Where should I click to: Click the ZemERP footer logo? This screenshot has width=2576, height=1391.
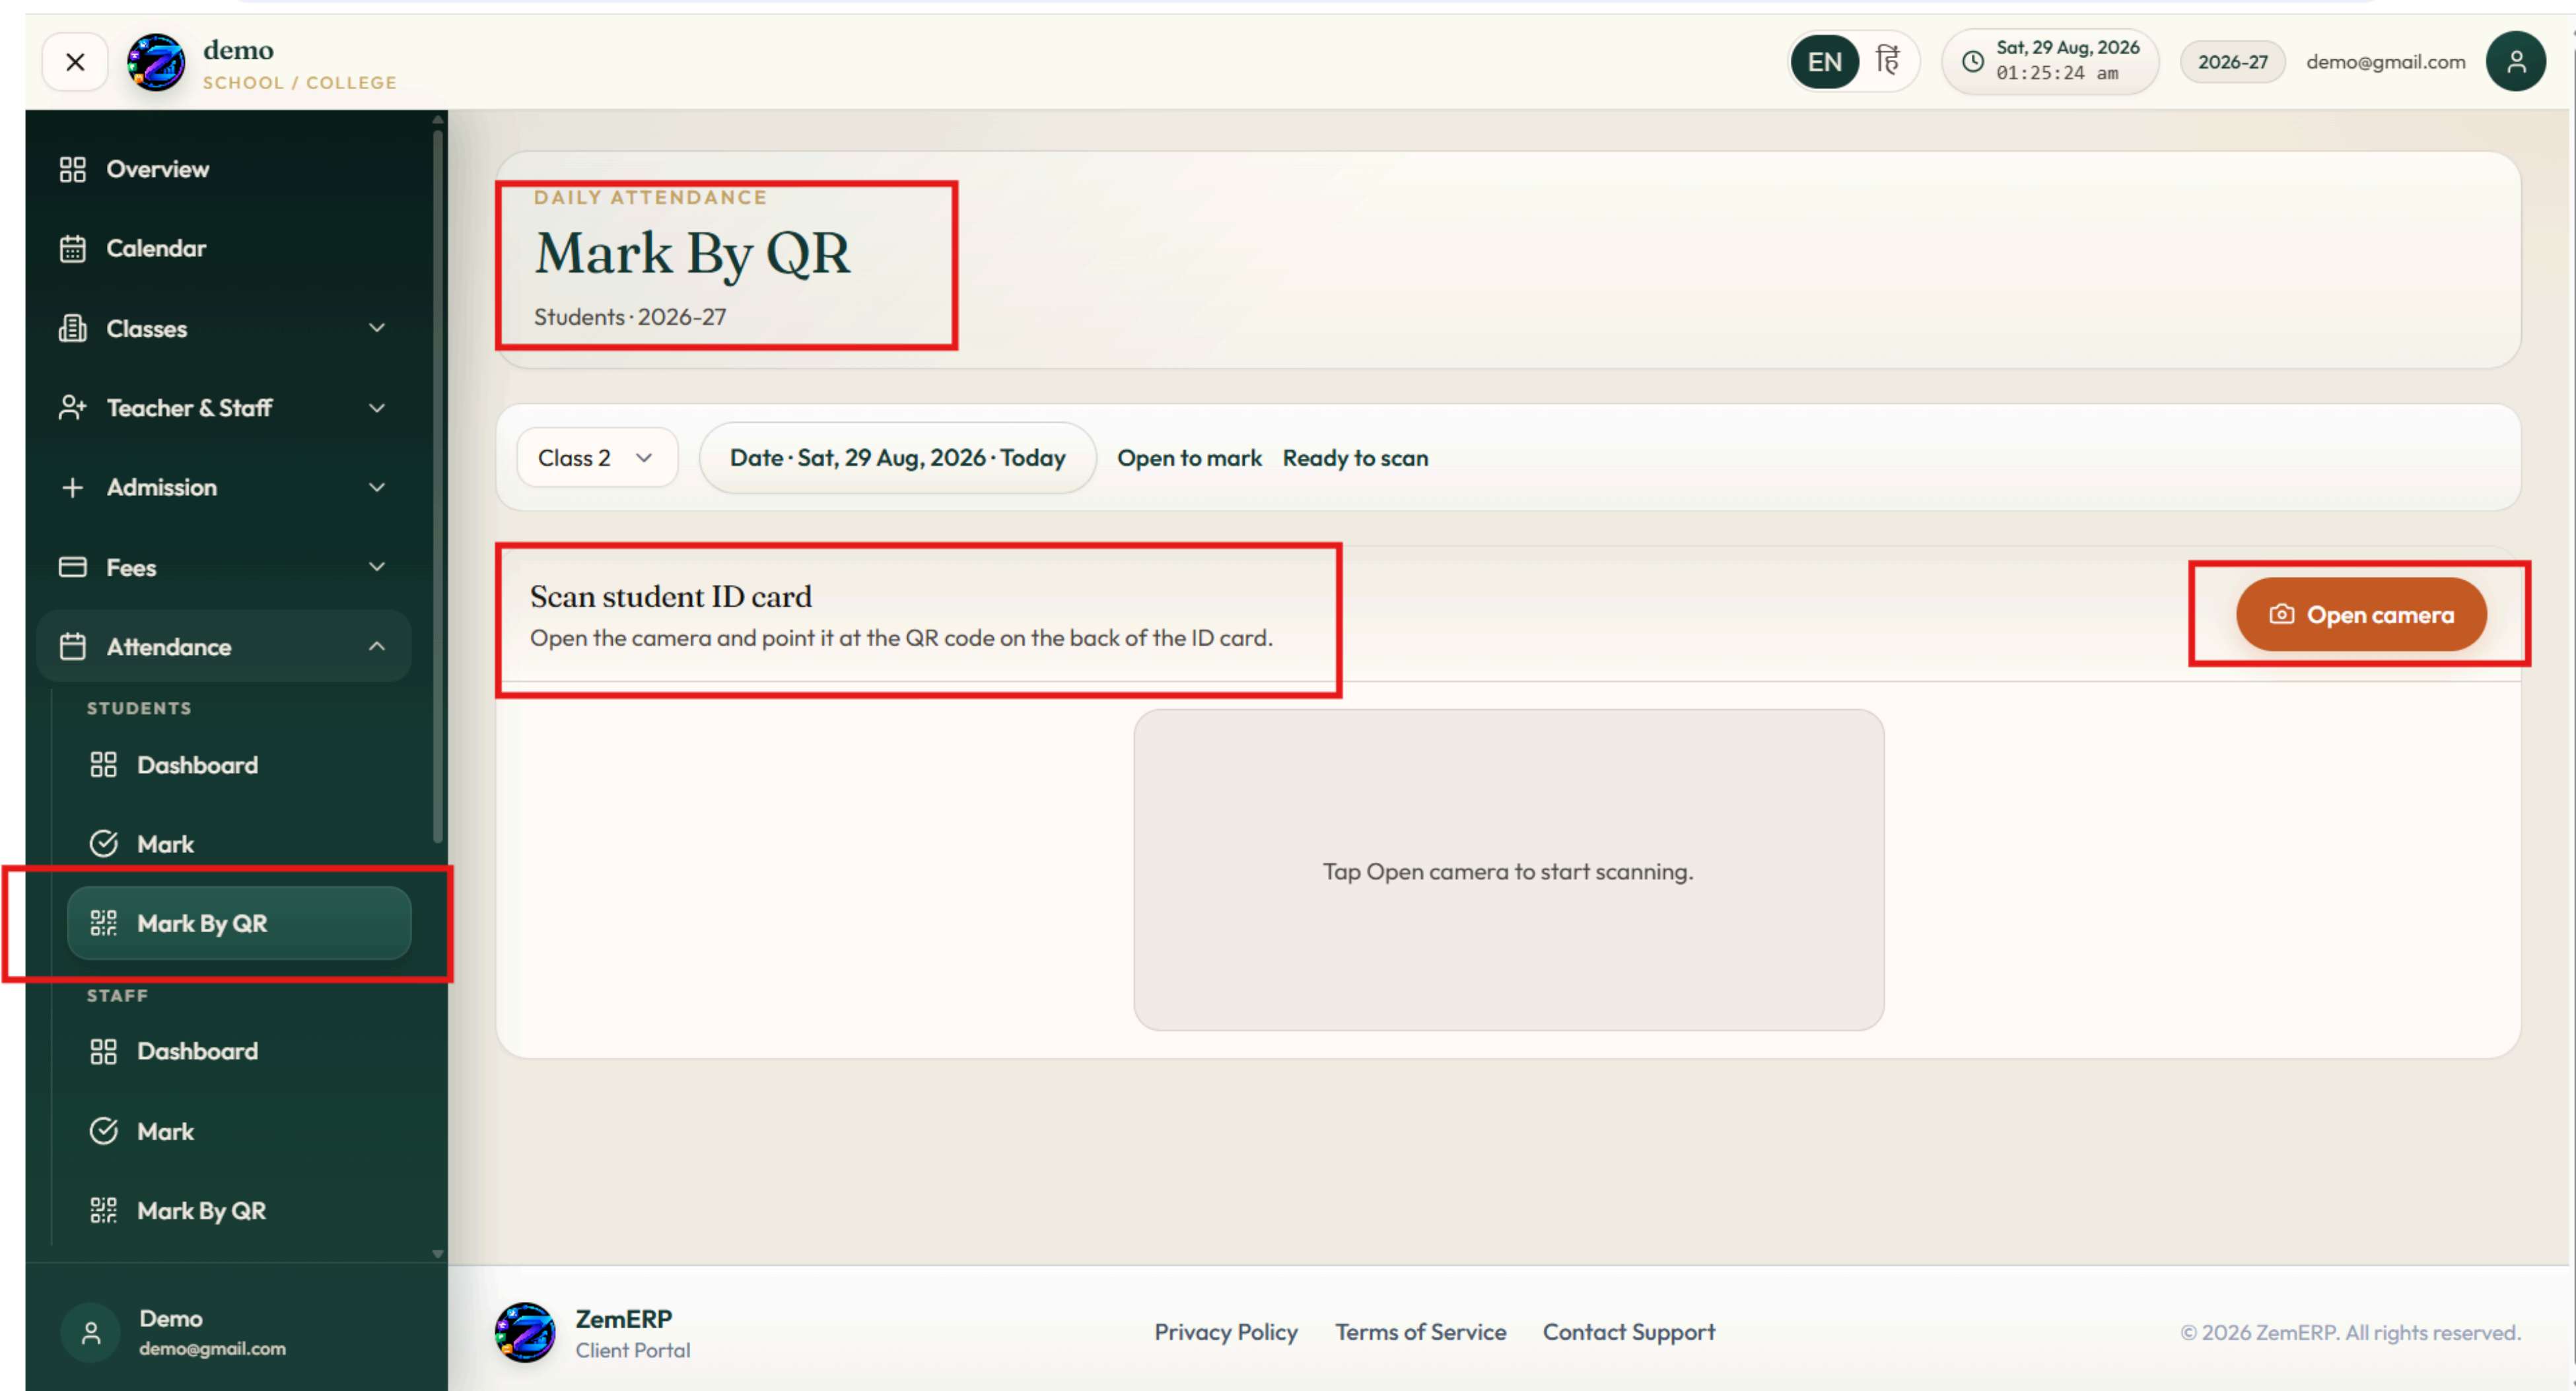pyautogui.click(x=525, y=1332)
